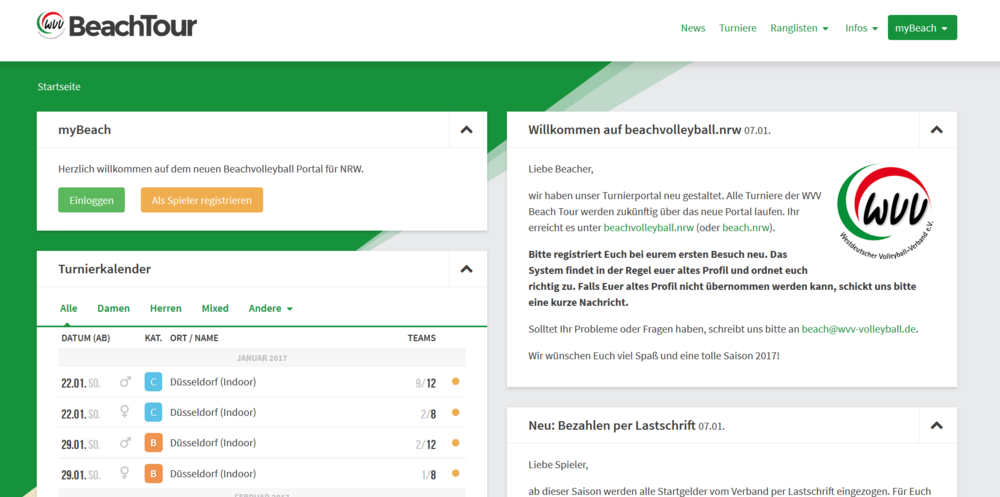Click the 9/12 teams count

425,383
